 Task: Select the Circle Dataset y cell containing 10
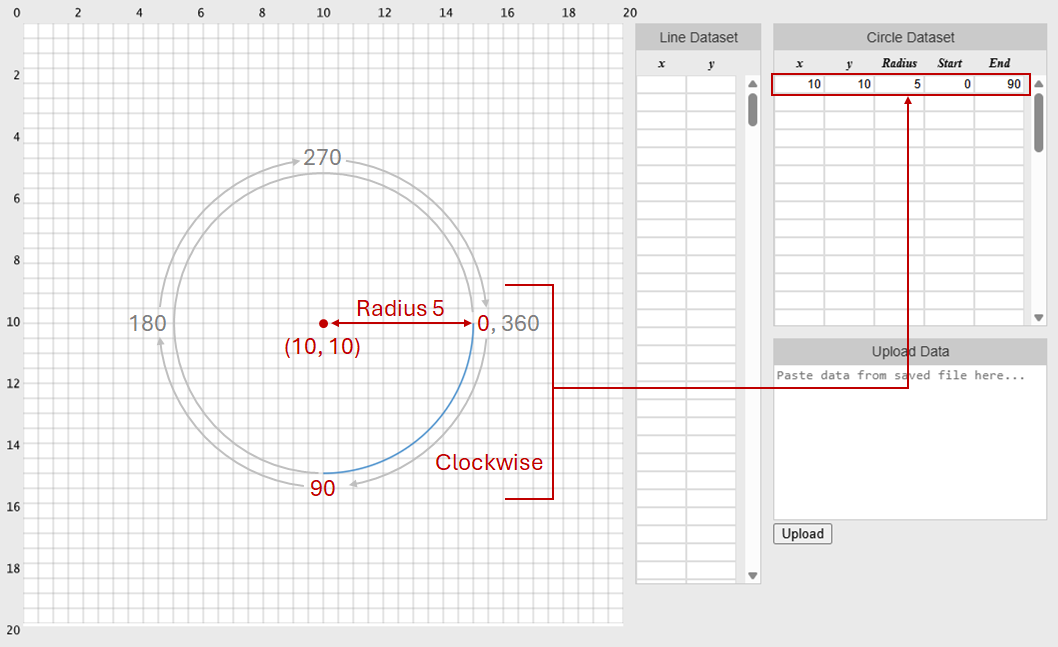tap(849, 84)
